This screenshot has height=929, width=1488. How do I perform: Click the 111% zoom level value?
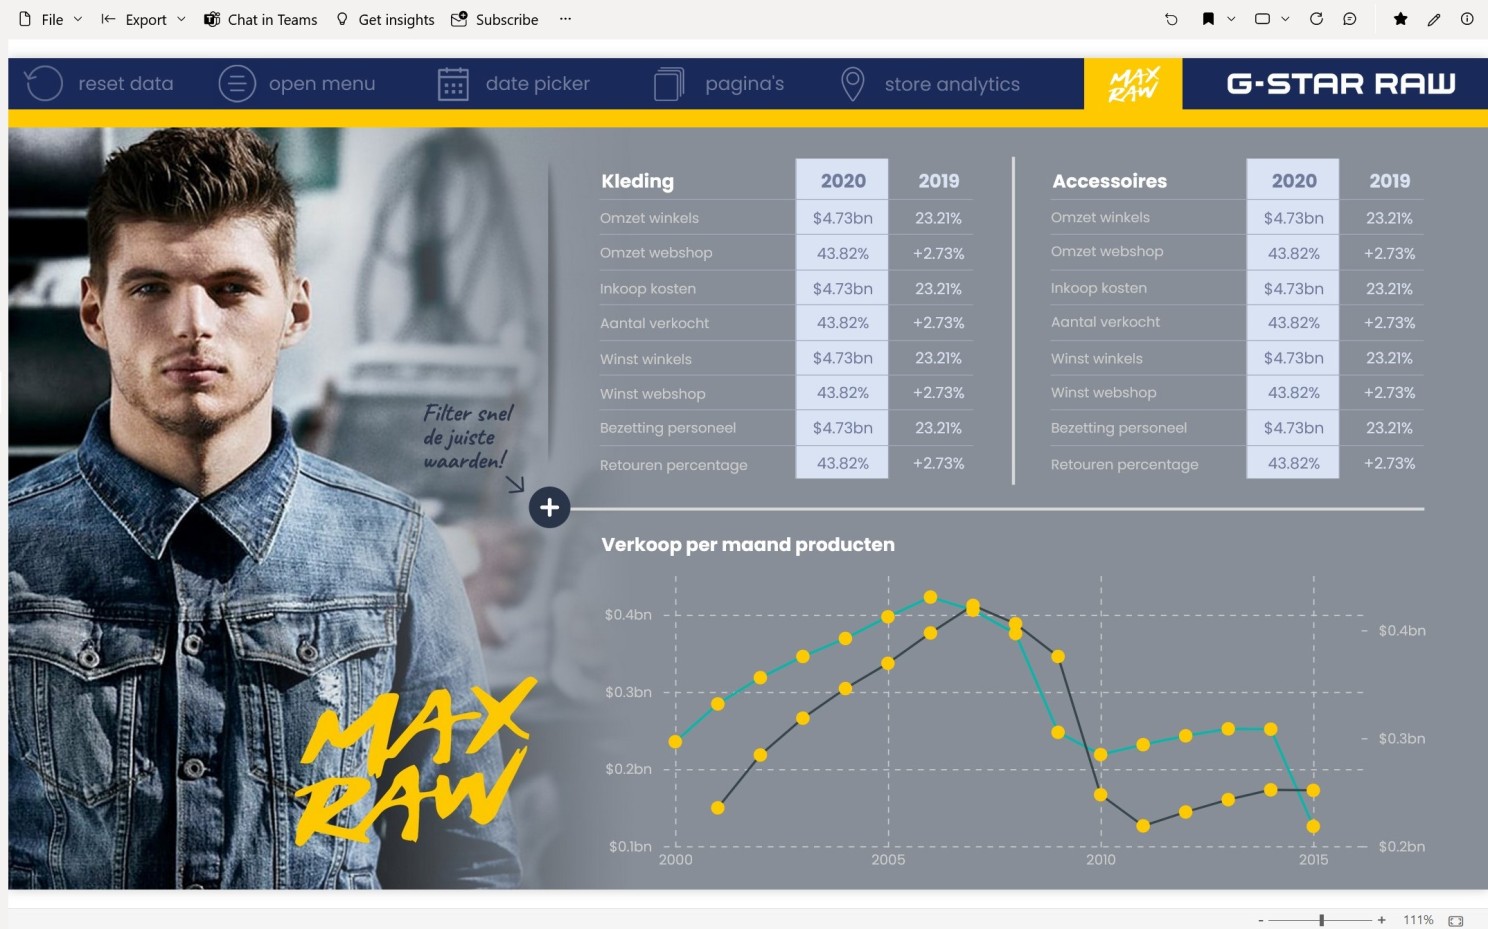coord(1418,920)
